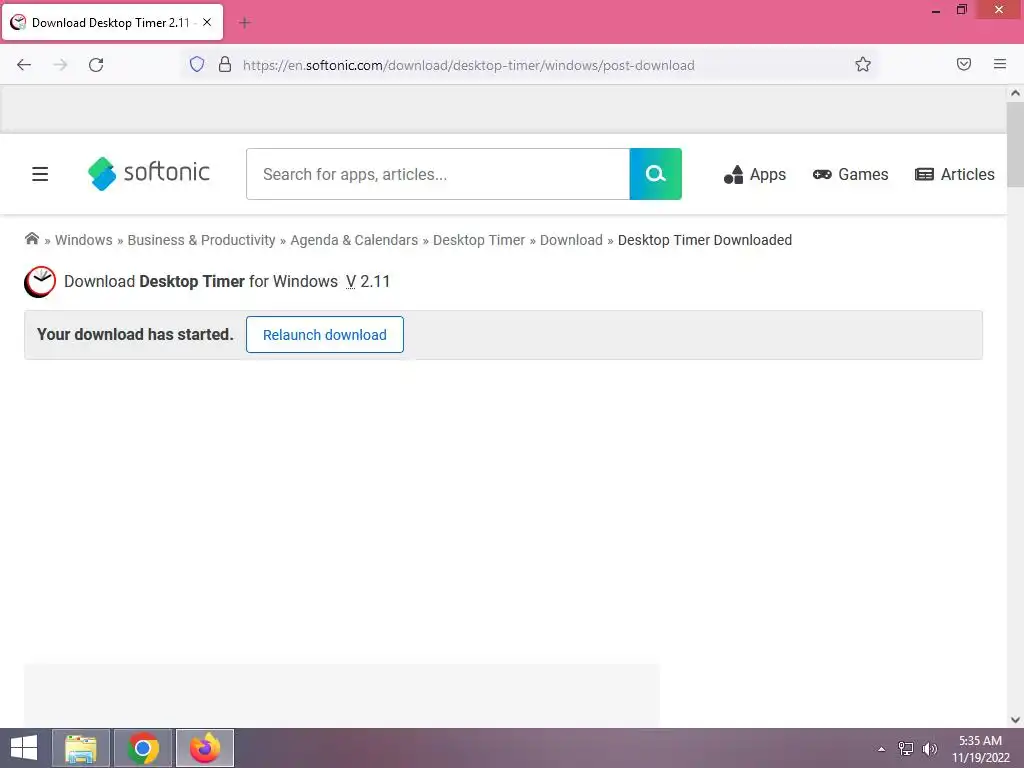The height and width of the screenshot is (768, 1024).
Task: Open the Download breadcrumb link
Action: tap(571, 240)
